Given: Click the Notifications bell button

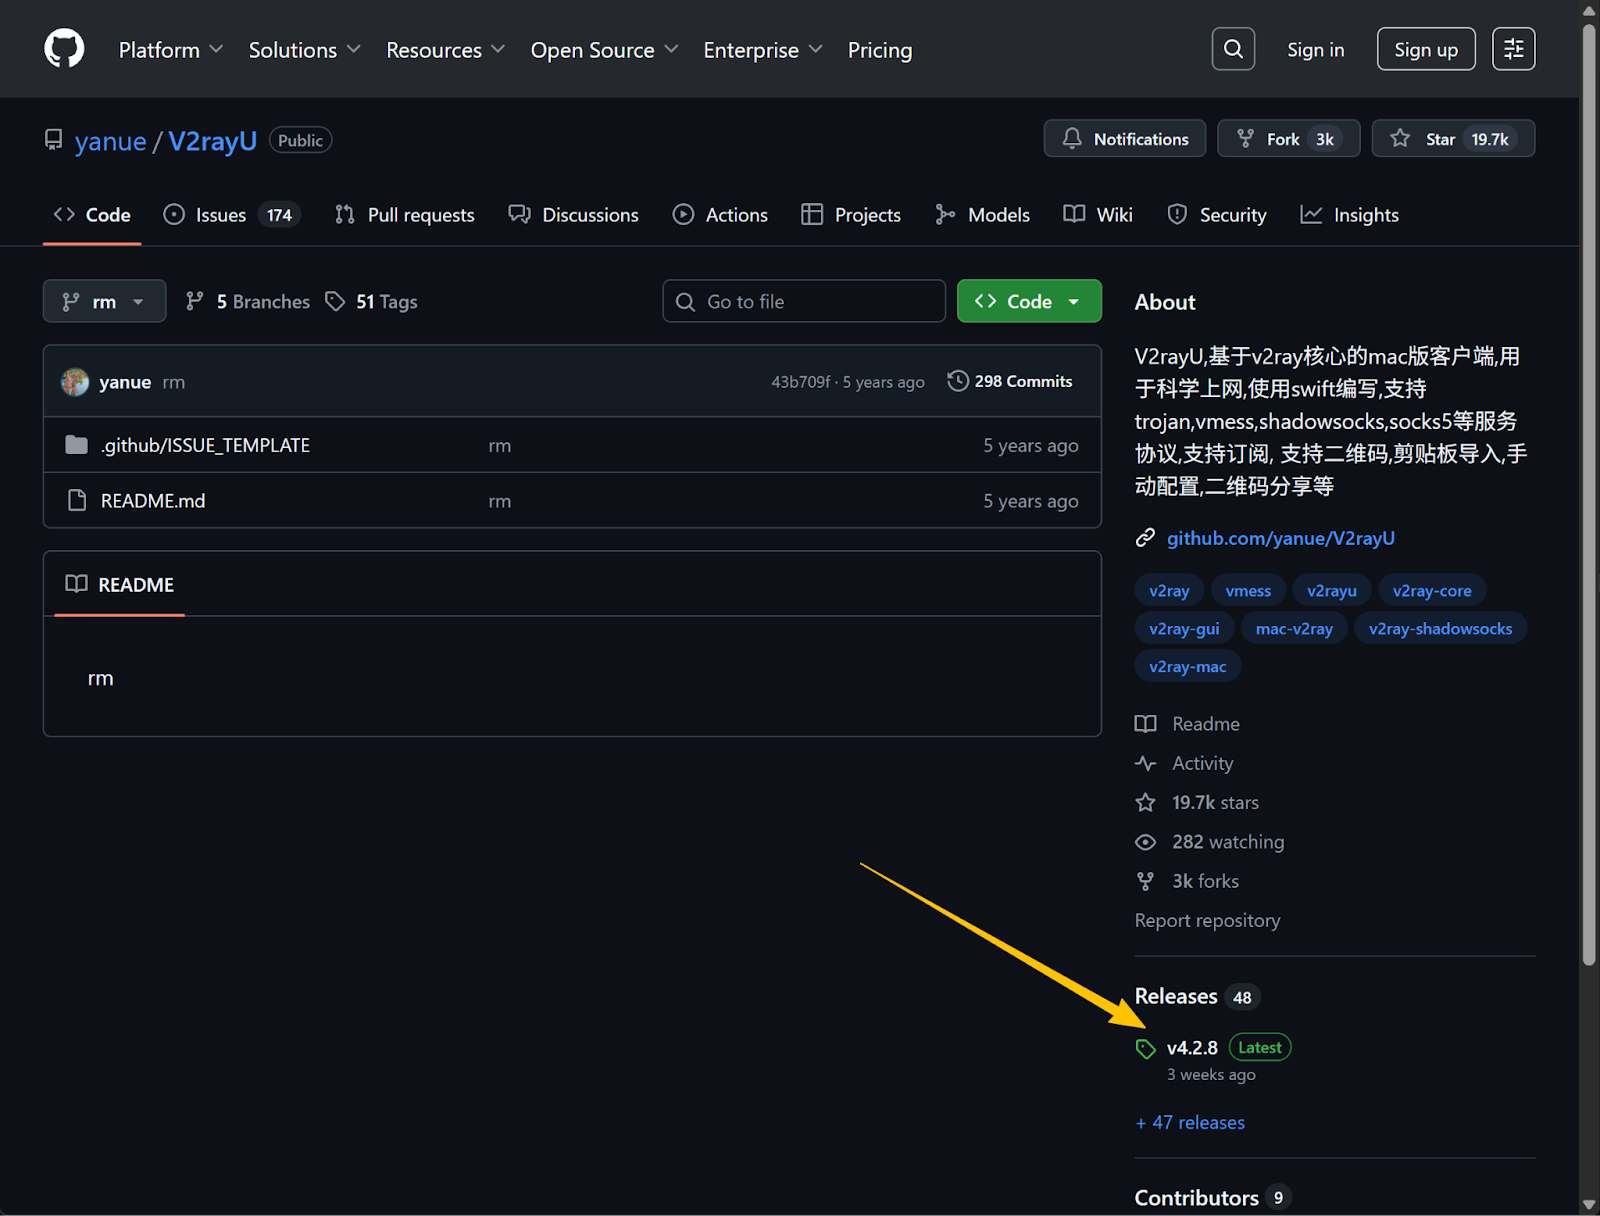Looking at the screenshot, I should coord(1124,139).
